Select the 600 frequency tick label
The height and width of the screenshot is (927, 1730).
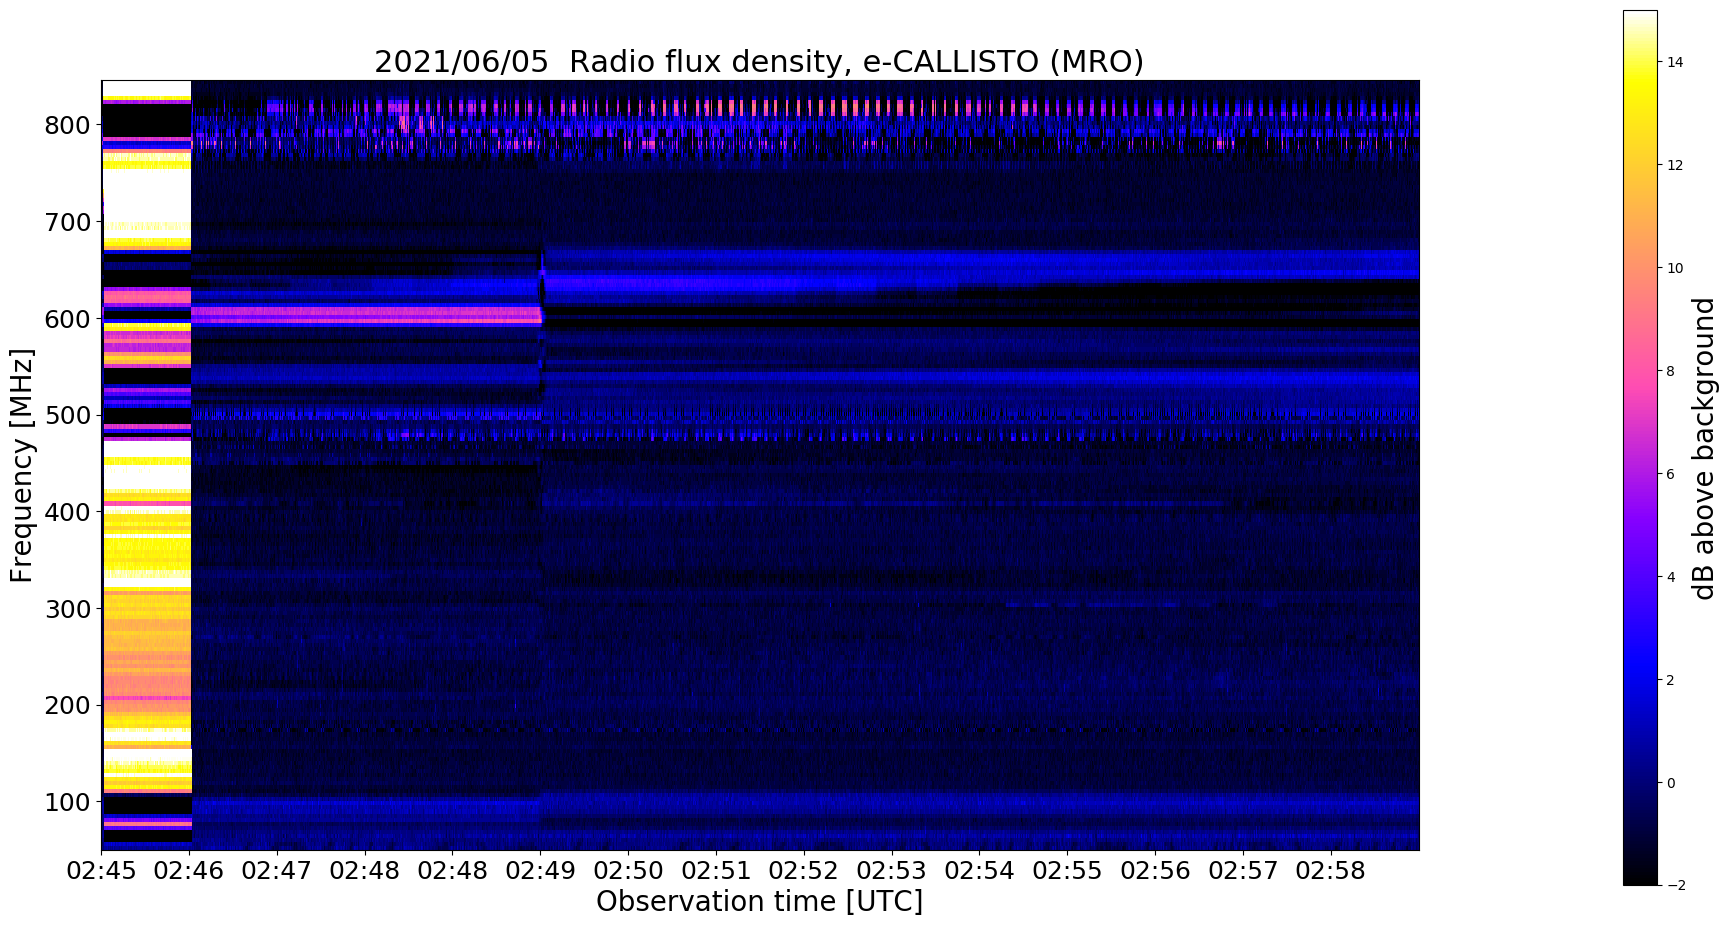69,319
